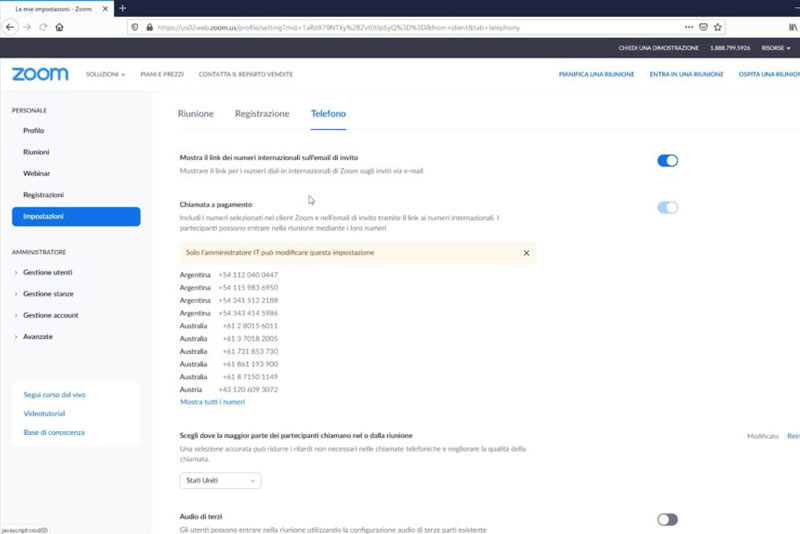Click the browser back arrow
Screen dimensions: 800x534
[10, 28]
